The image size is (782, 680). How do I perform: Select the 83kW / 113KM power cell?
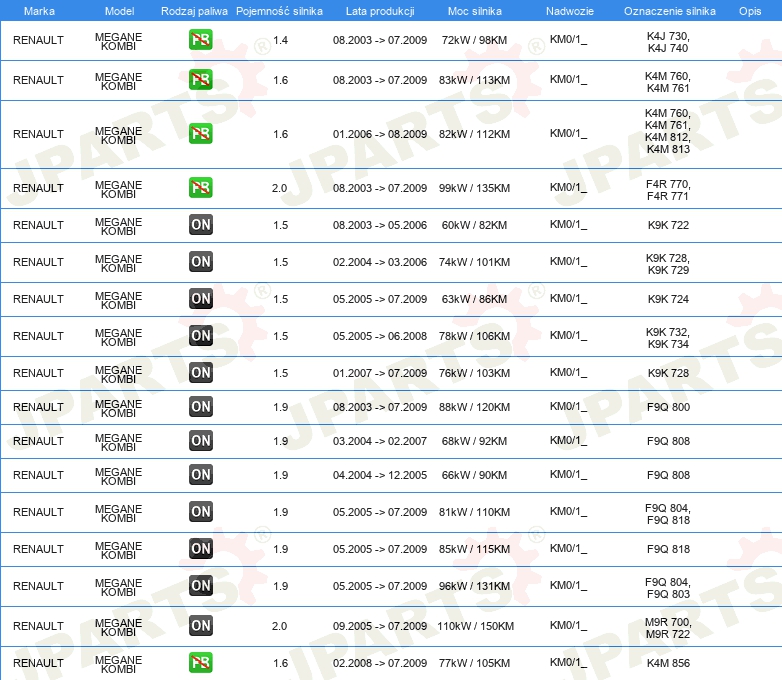pyautogui.click(x=474, y=80)
